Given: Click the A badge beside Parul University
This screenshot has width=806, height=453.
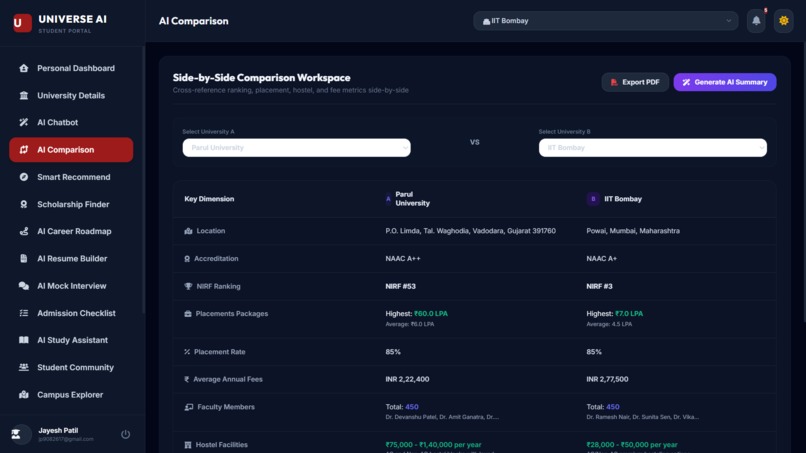Looking at the screenshot, I should (x=388, y=199).
